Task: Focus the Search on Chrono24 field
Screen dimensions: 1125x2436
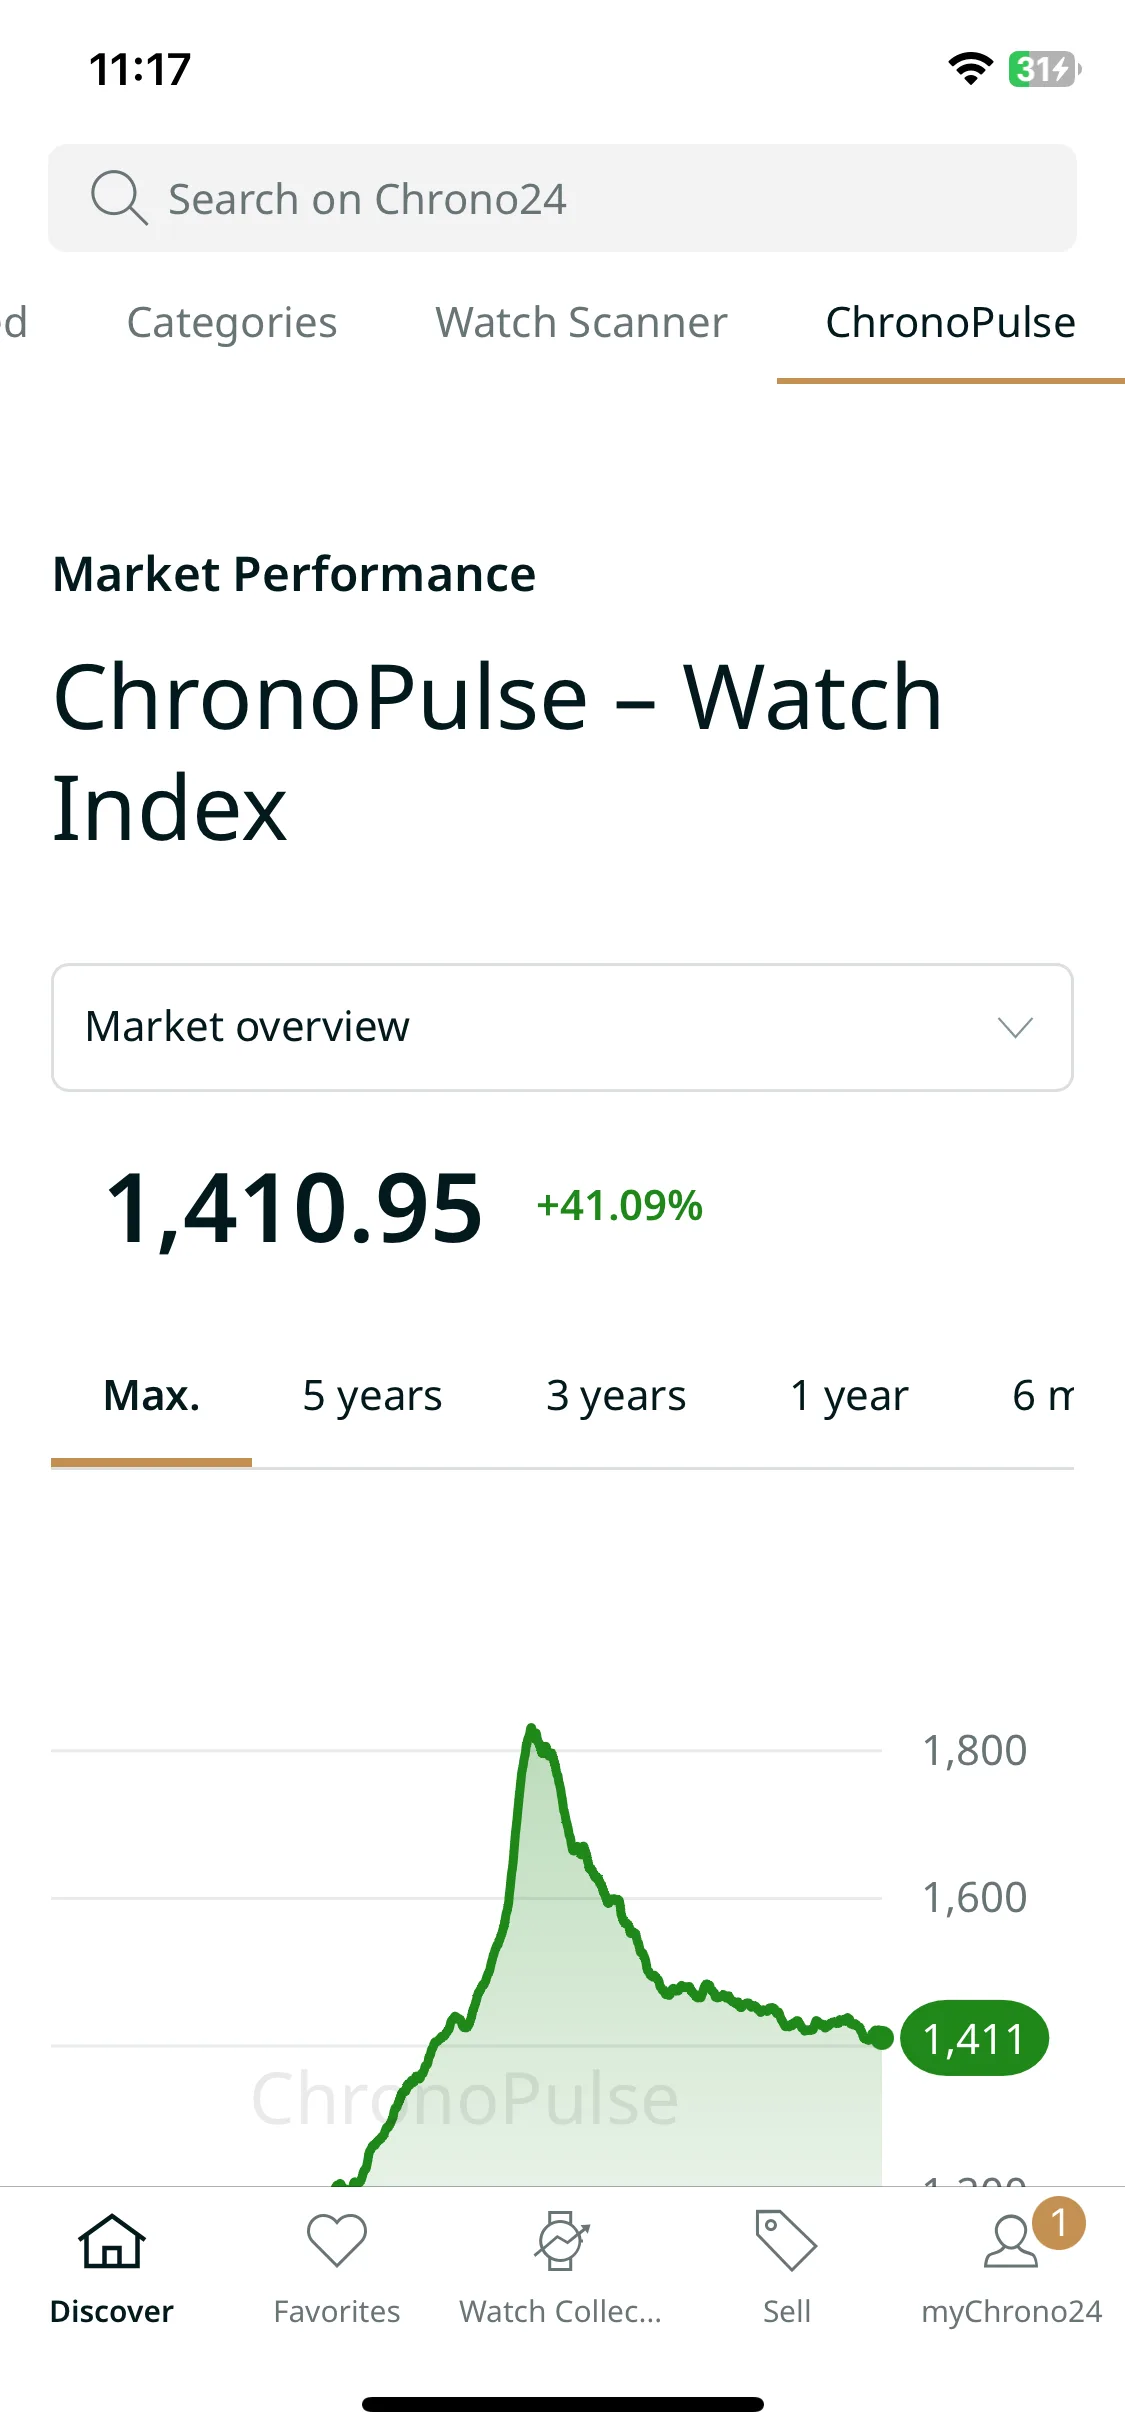Action: (x=562, y=198)
